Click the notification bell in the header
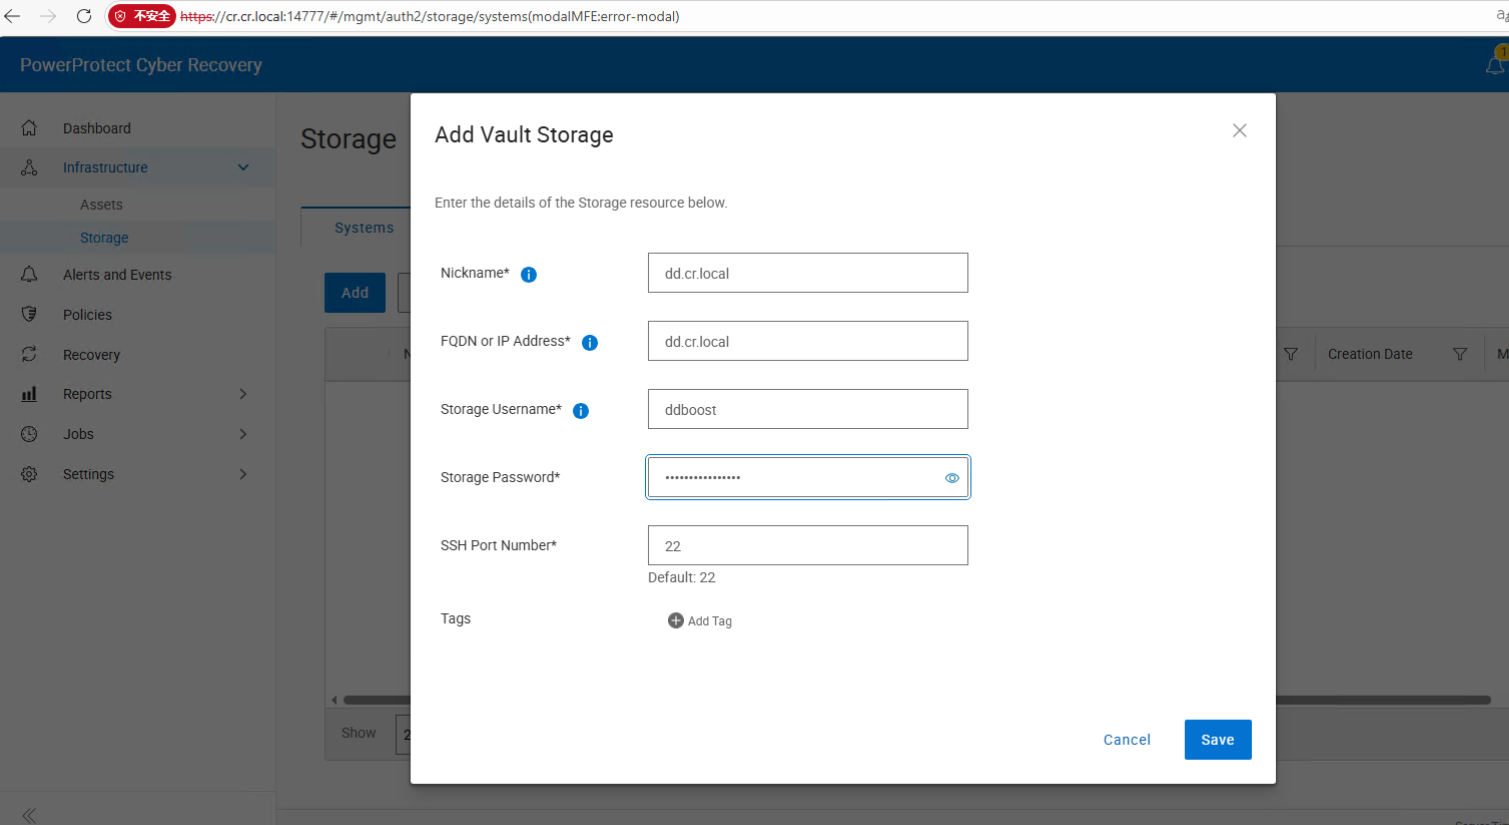The height and width of the screenshot is (825, 1509). pos(1496,64)
